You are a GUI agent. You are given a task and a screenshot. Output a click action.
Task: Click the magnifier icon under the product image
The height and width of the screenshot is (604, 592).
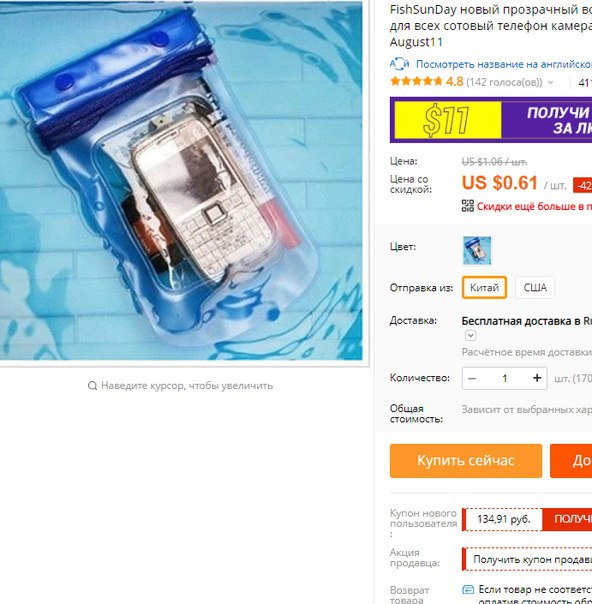[x=92, y=386]
